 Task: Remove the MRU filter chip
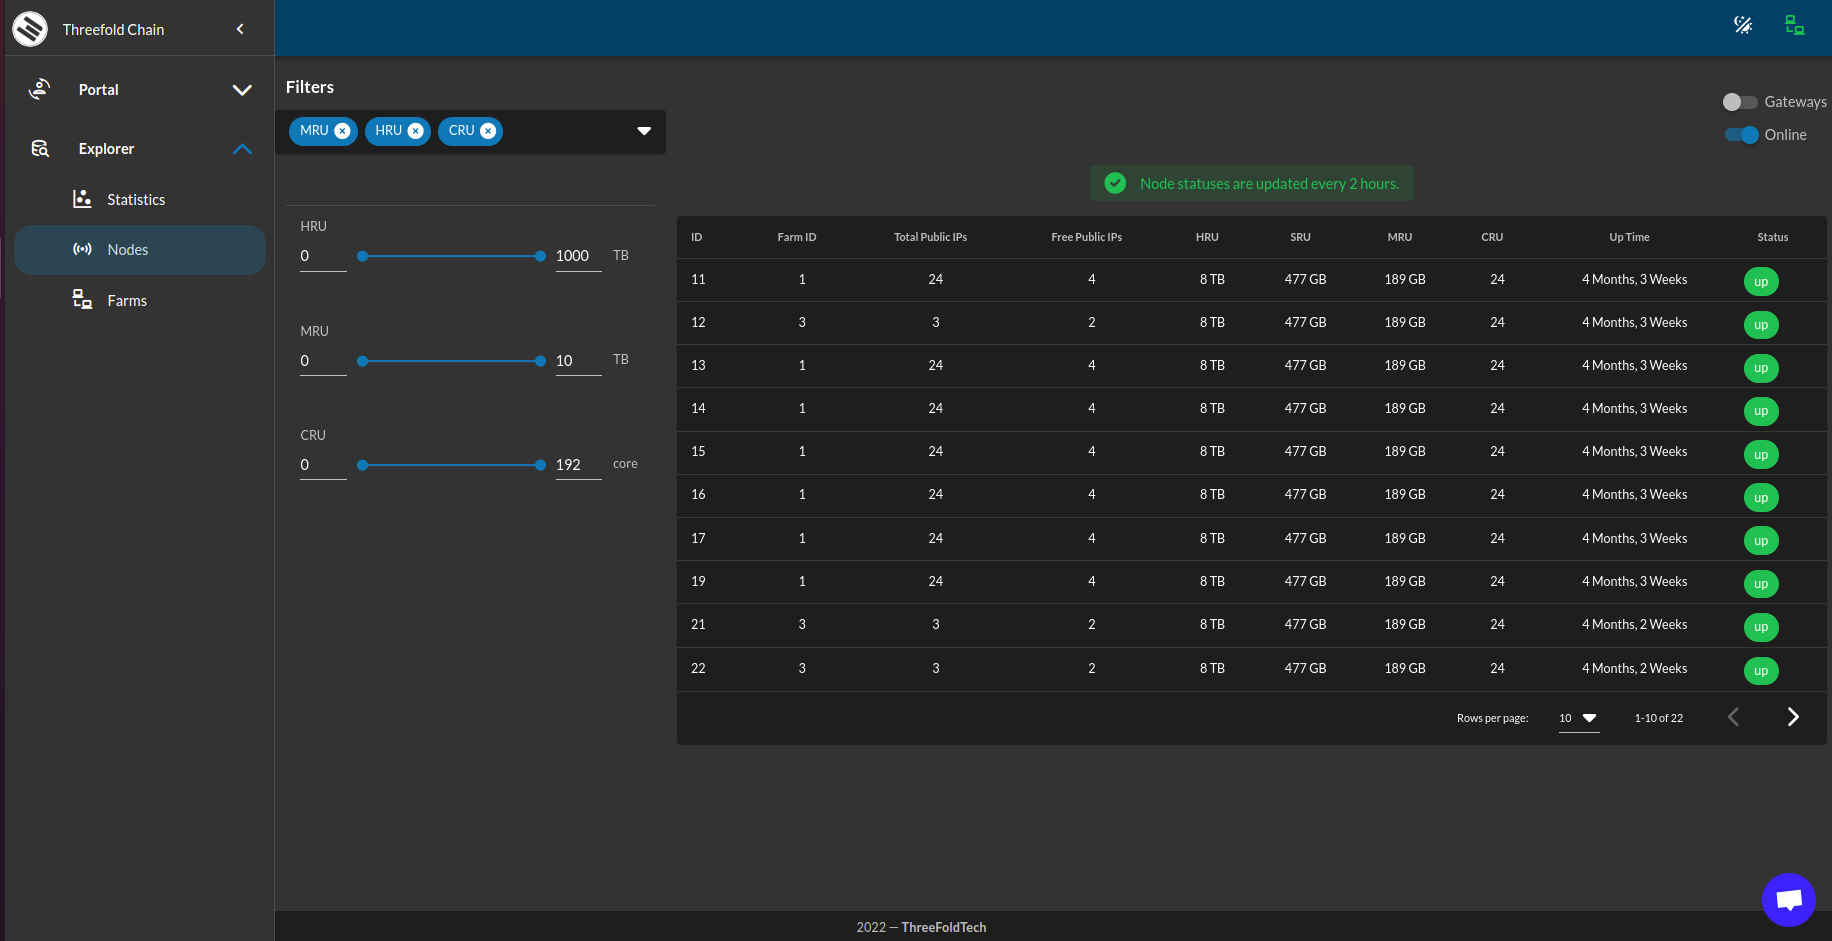point(342,131)
